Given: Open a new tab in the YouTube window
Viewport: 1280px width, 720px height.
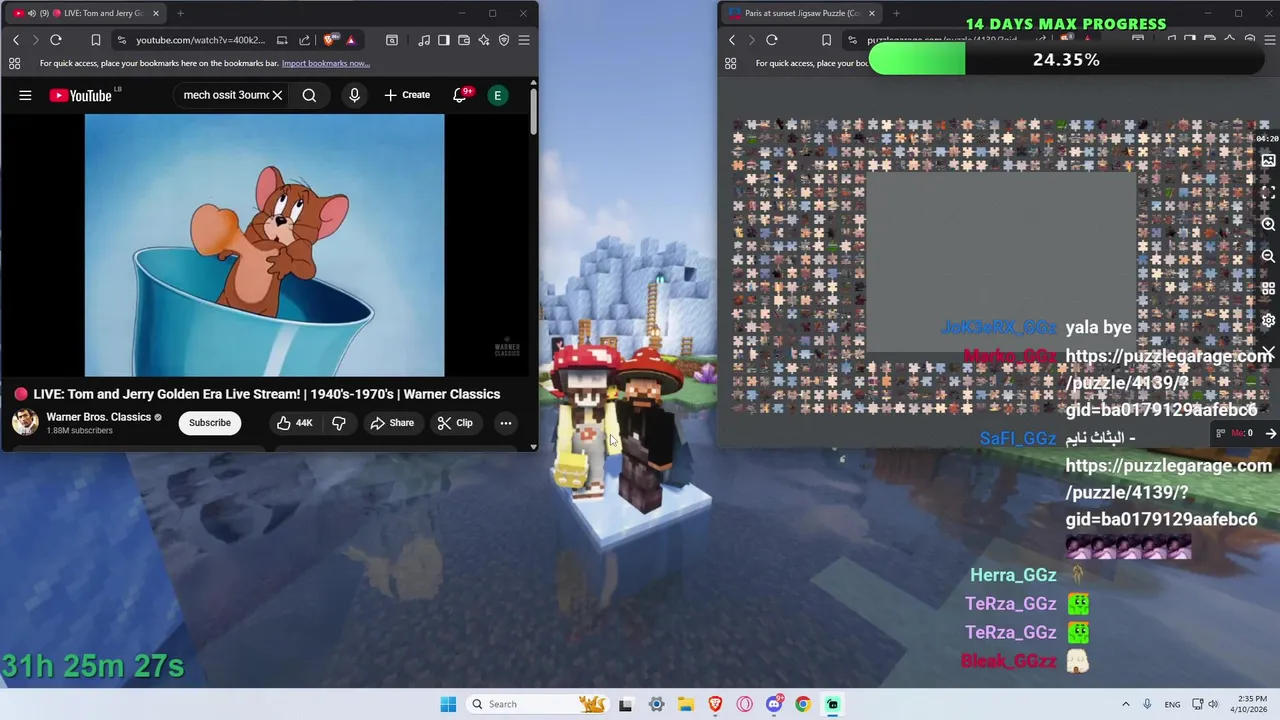Looking at the screenshot, I should click(x=180, y=13).
